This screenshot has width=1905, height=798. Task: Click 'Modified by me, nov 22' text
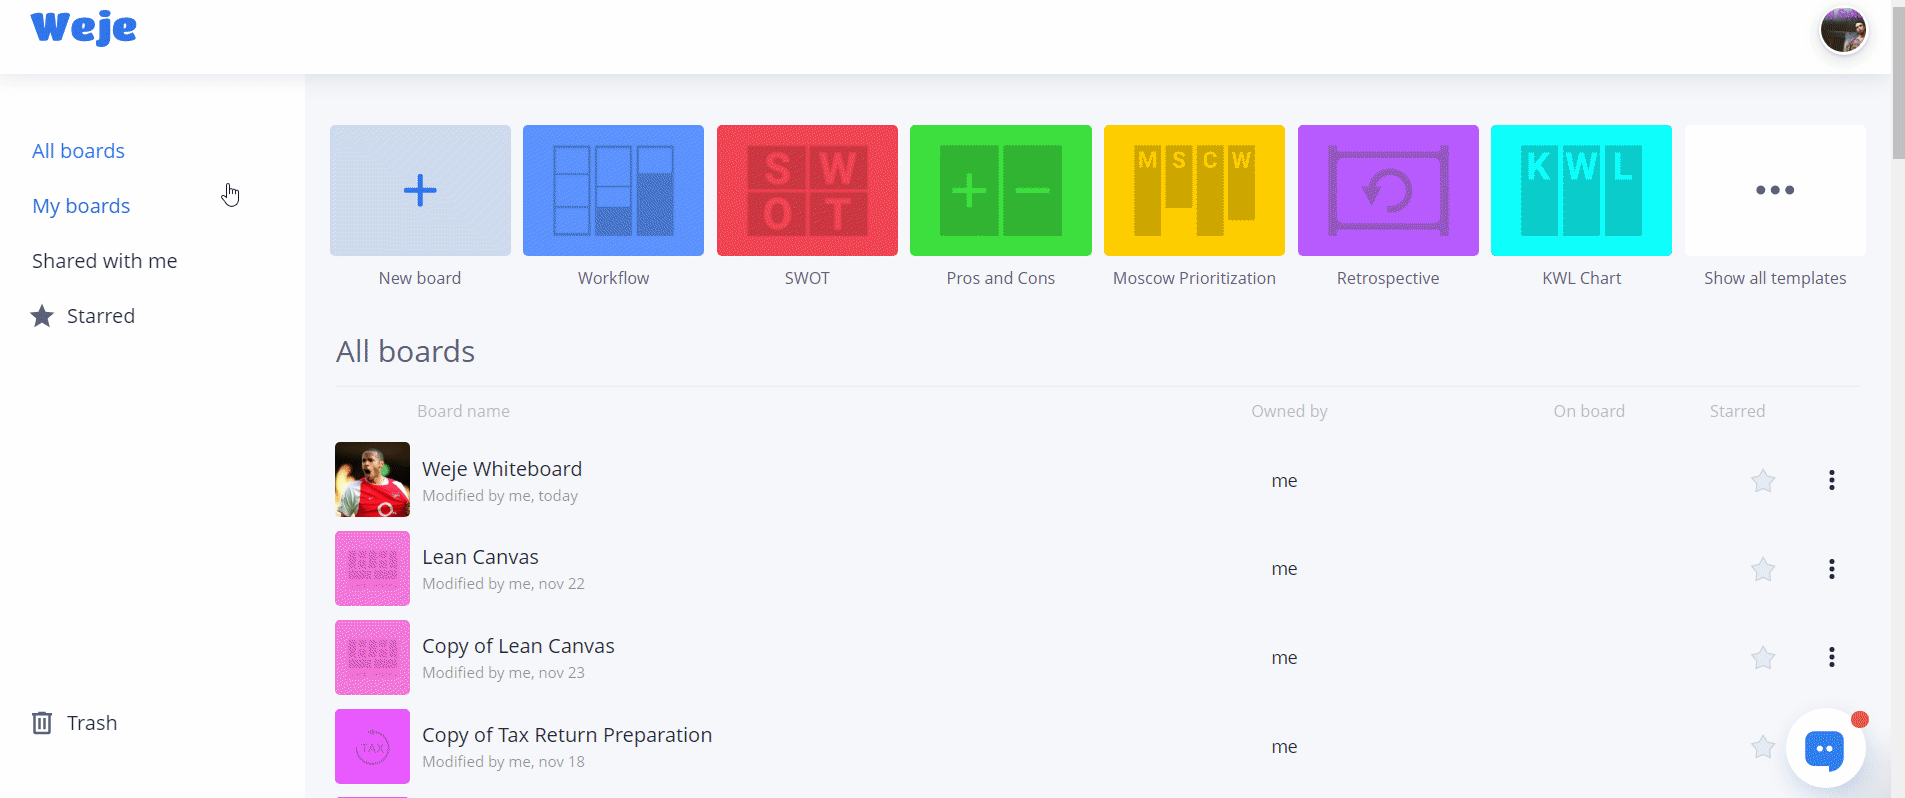(503, 584)
